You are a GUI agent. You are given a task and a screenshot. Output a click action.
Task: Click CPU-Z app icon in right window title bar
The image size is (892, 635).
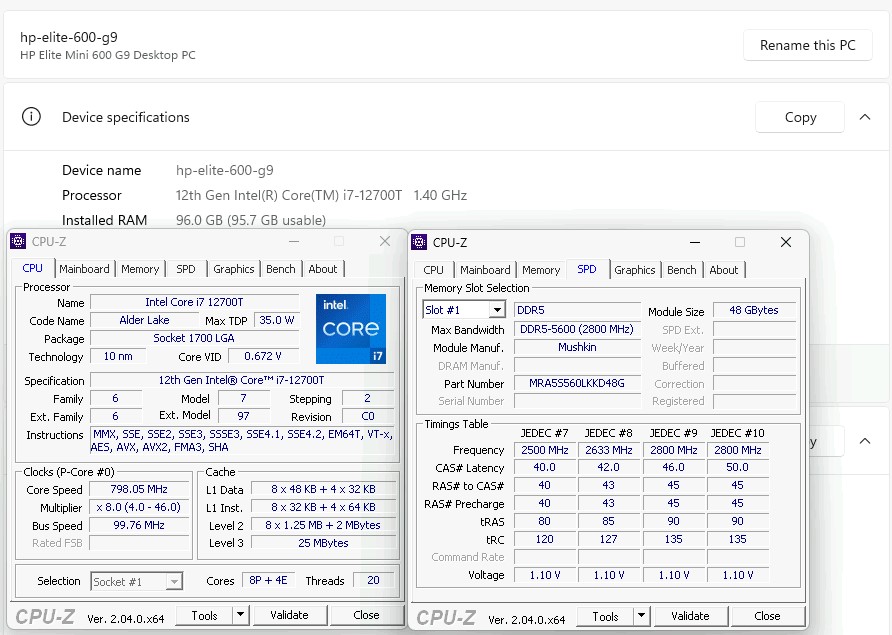(421, 242)
